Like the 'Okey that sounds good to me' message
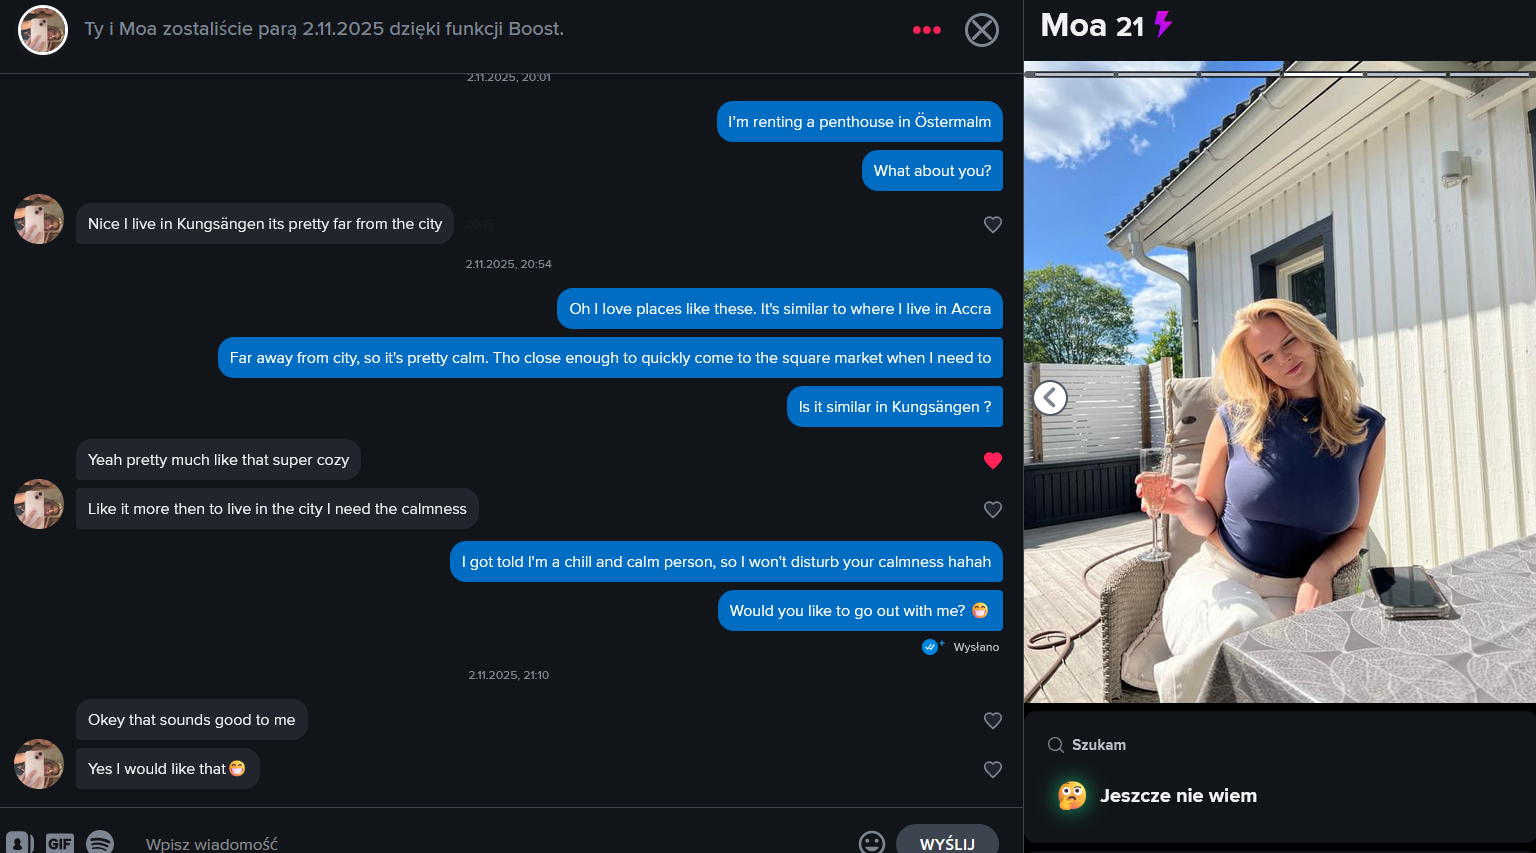The width and height of the screenshot is (1536, 853). 993,720
